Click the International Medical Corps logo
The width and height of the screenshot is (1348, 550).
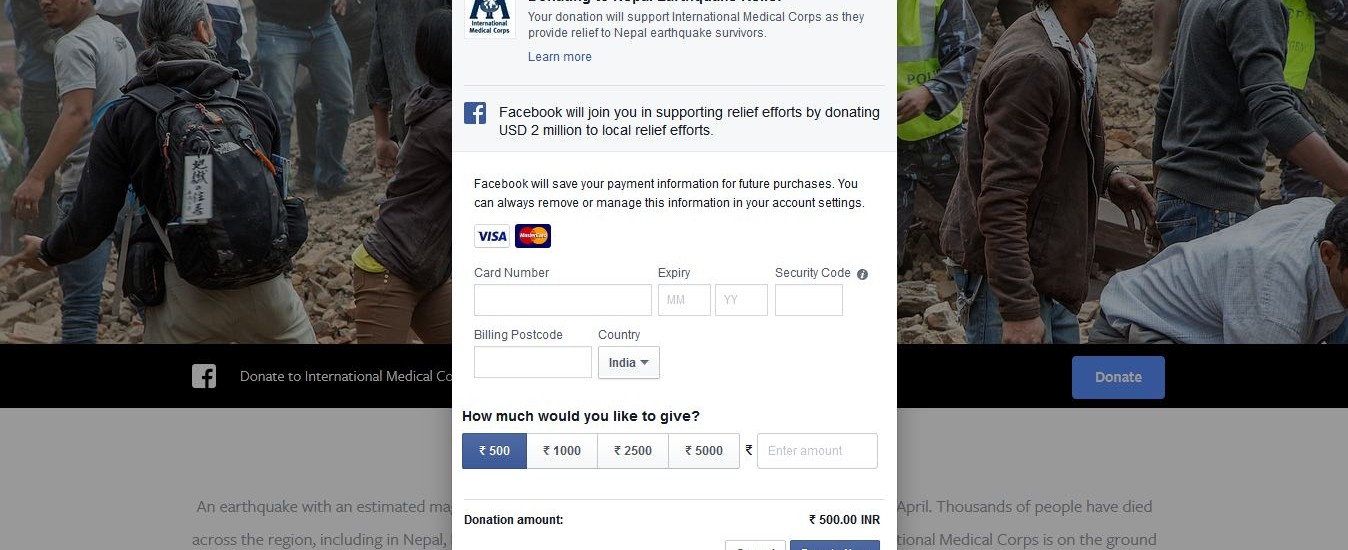click(490, 18)
